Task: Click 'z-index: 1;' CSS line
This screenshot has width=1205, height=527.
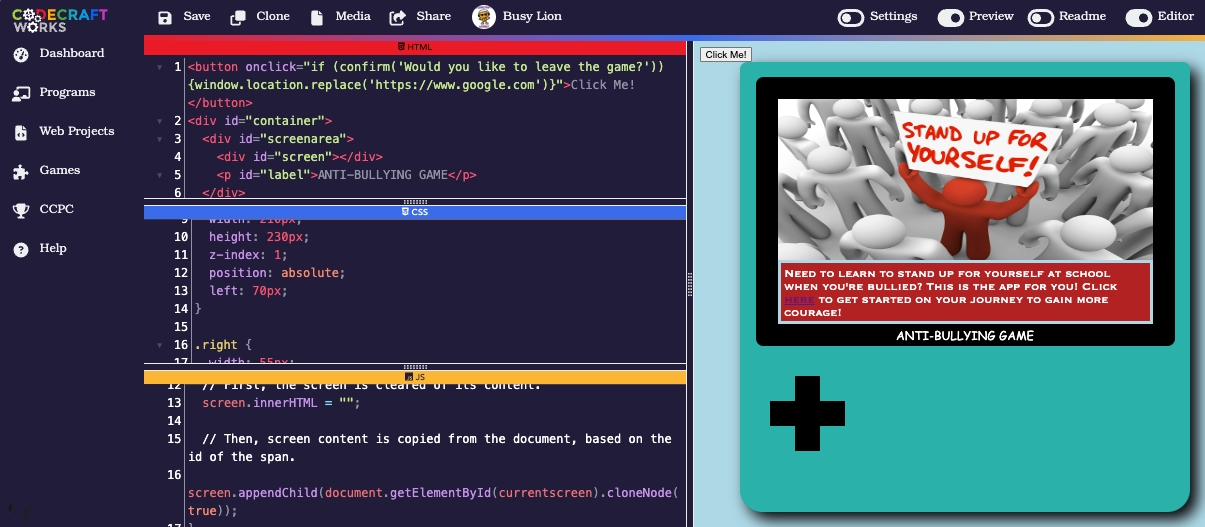Action: pos(248,255)
